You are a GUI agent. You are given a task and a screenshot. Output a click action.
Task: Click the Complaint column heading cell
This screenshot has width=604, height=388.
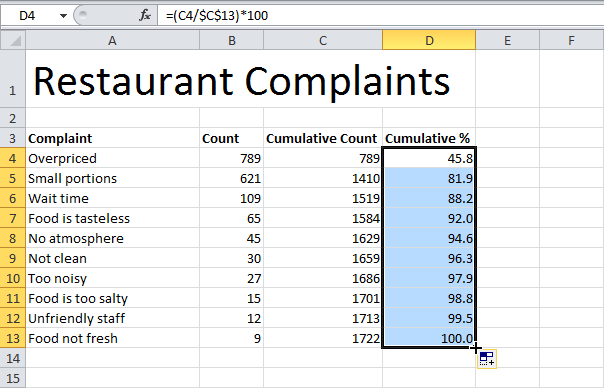coord(112,138)
